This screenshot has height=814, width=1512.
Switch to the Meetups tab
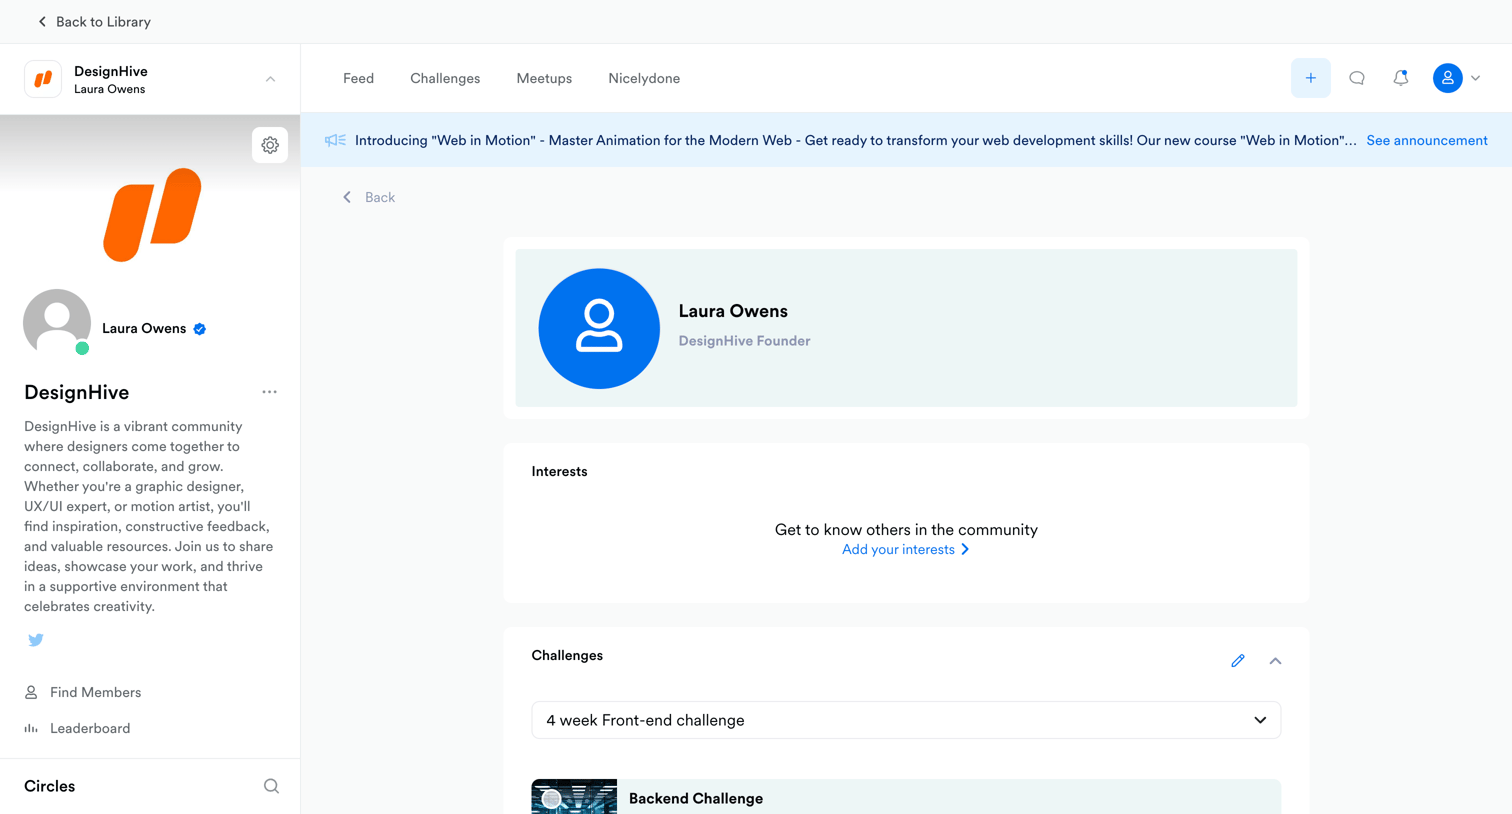(544, 78)
